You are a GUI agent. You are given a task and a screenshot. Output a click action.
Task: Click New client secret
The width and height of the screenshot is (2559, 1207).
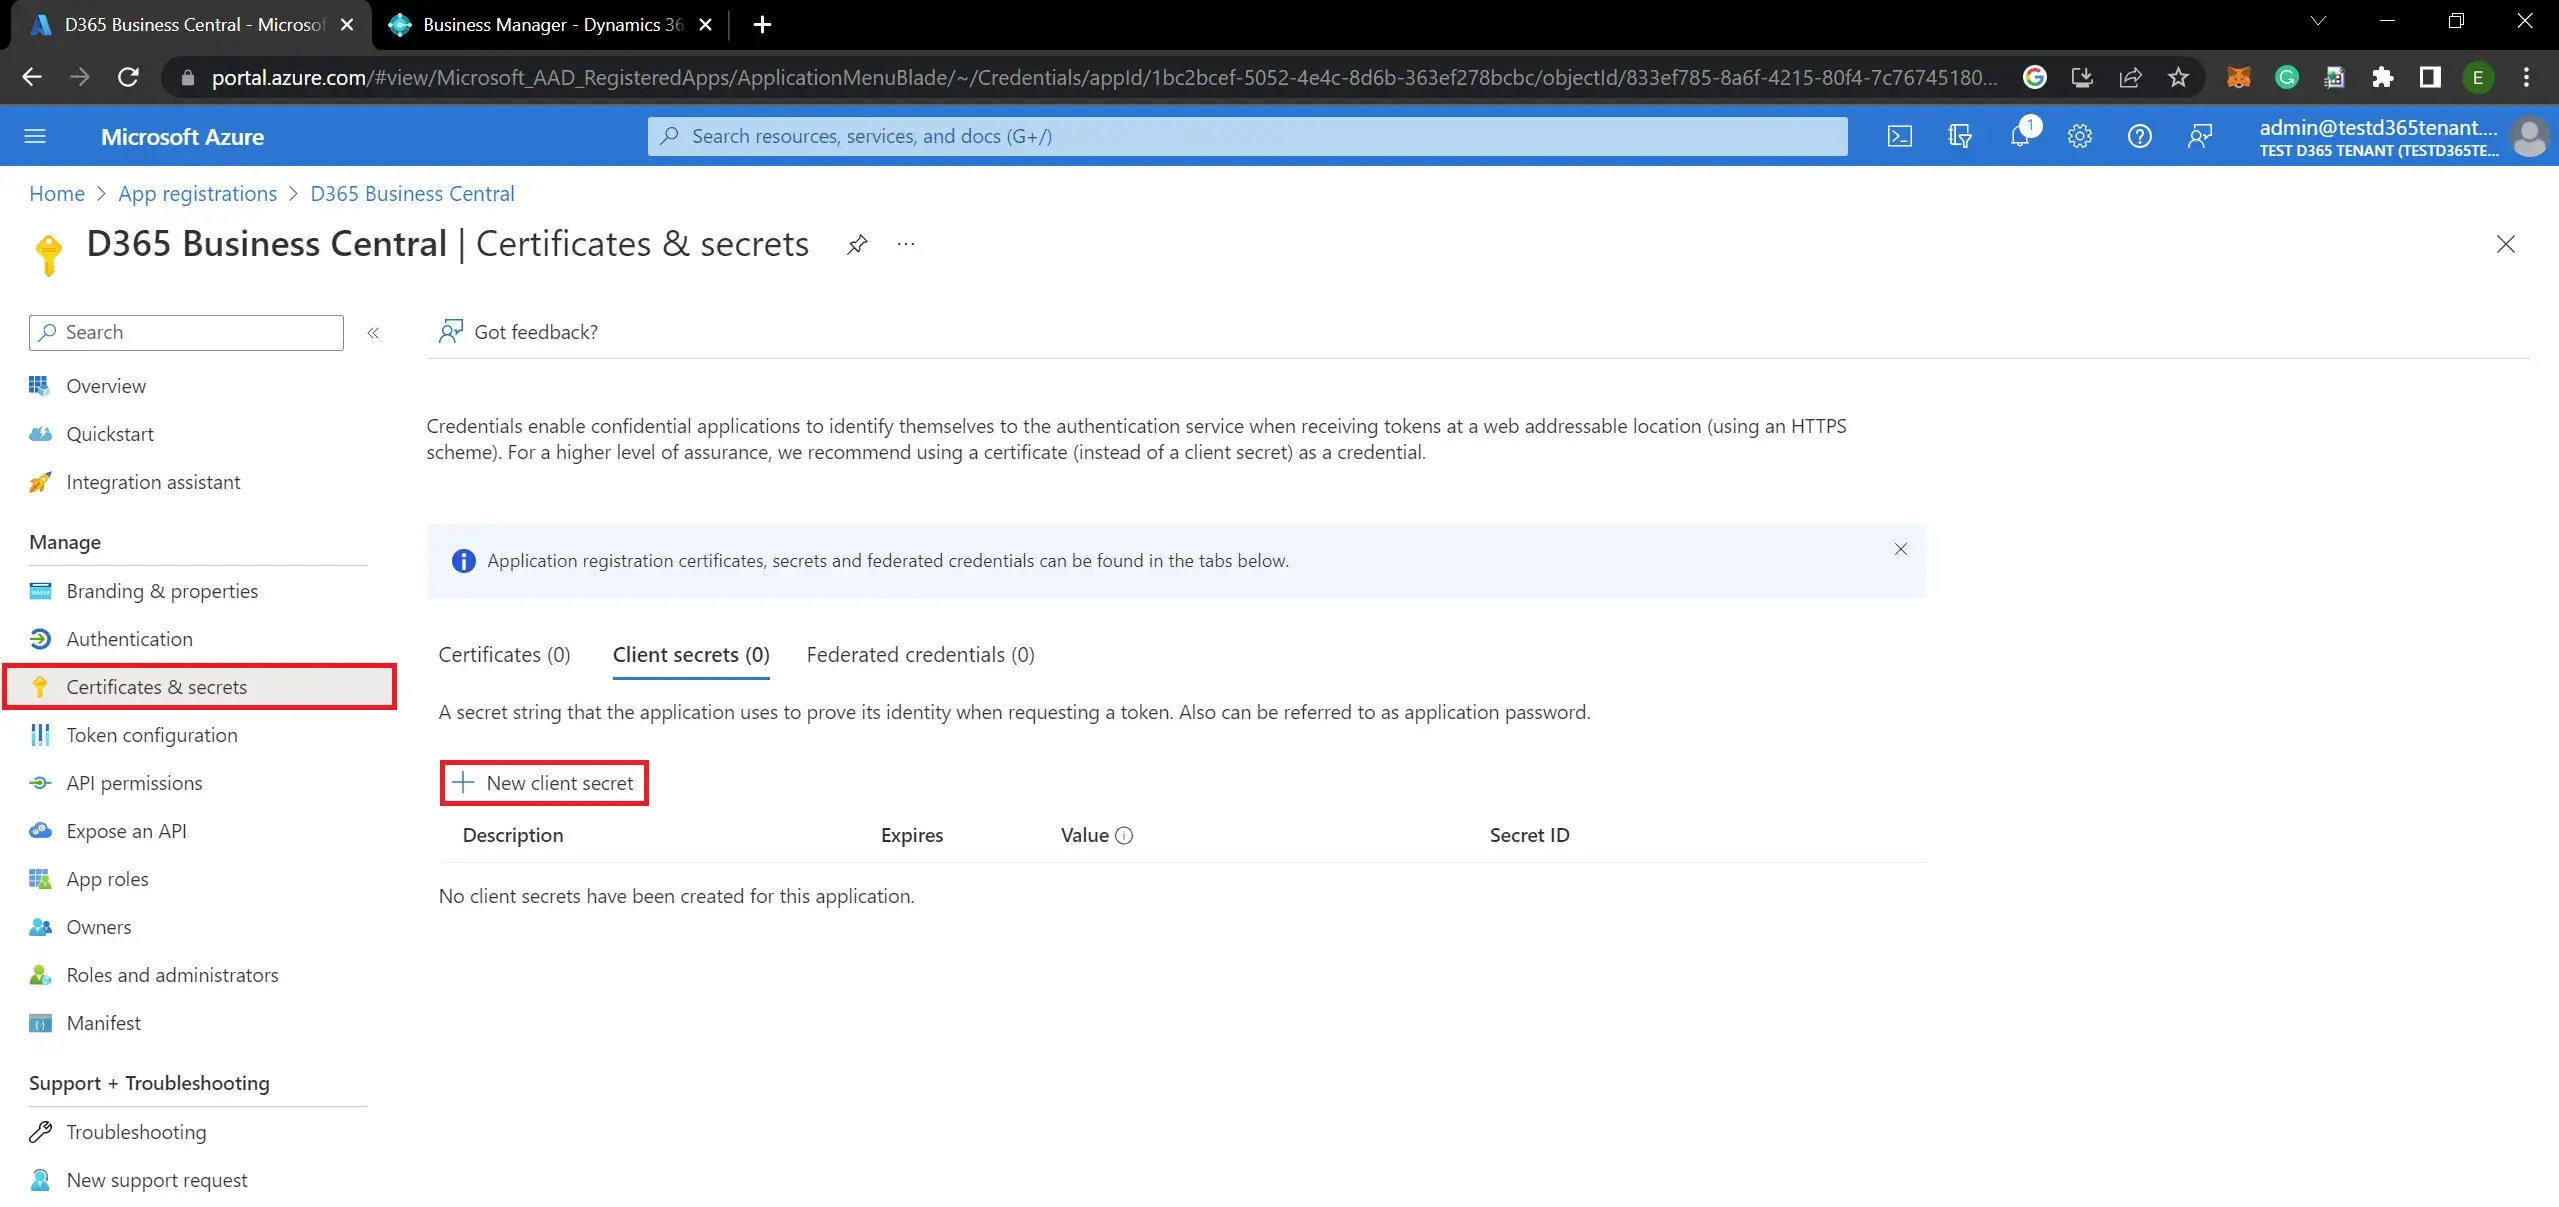(x=544, y=783)
